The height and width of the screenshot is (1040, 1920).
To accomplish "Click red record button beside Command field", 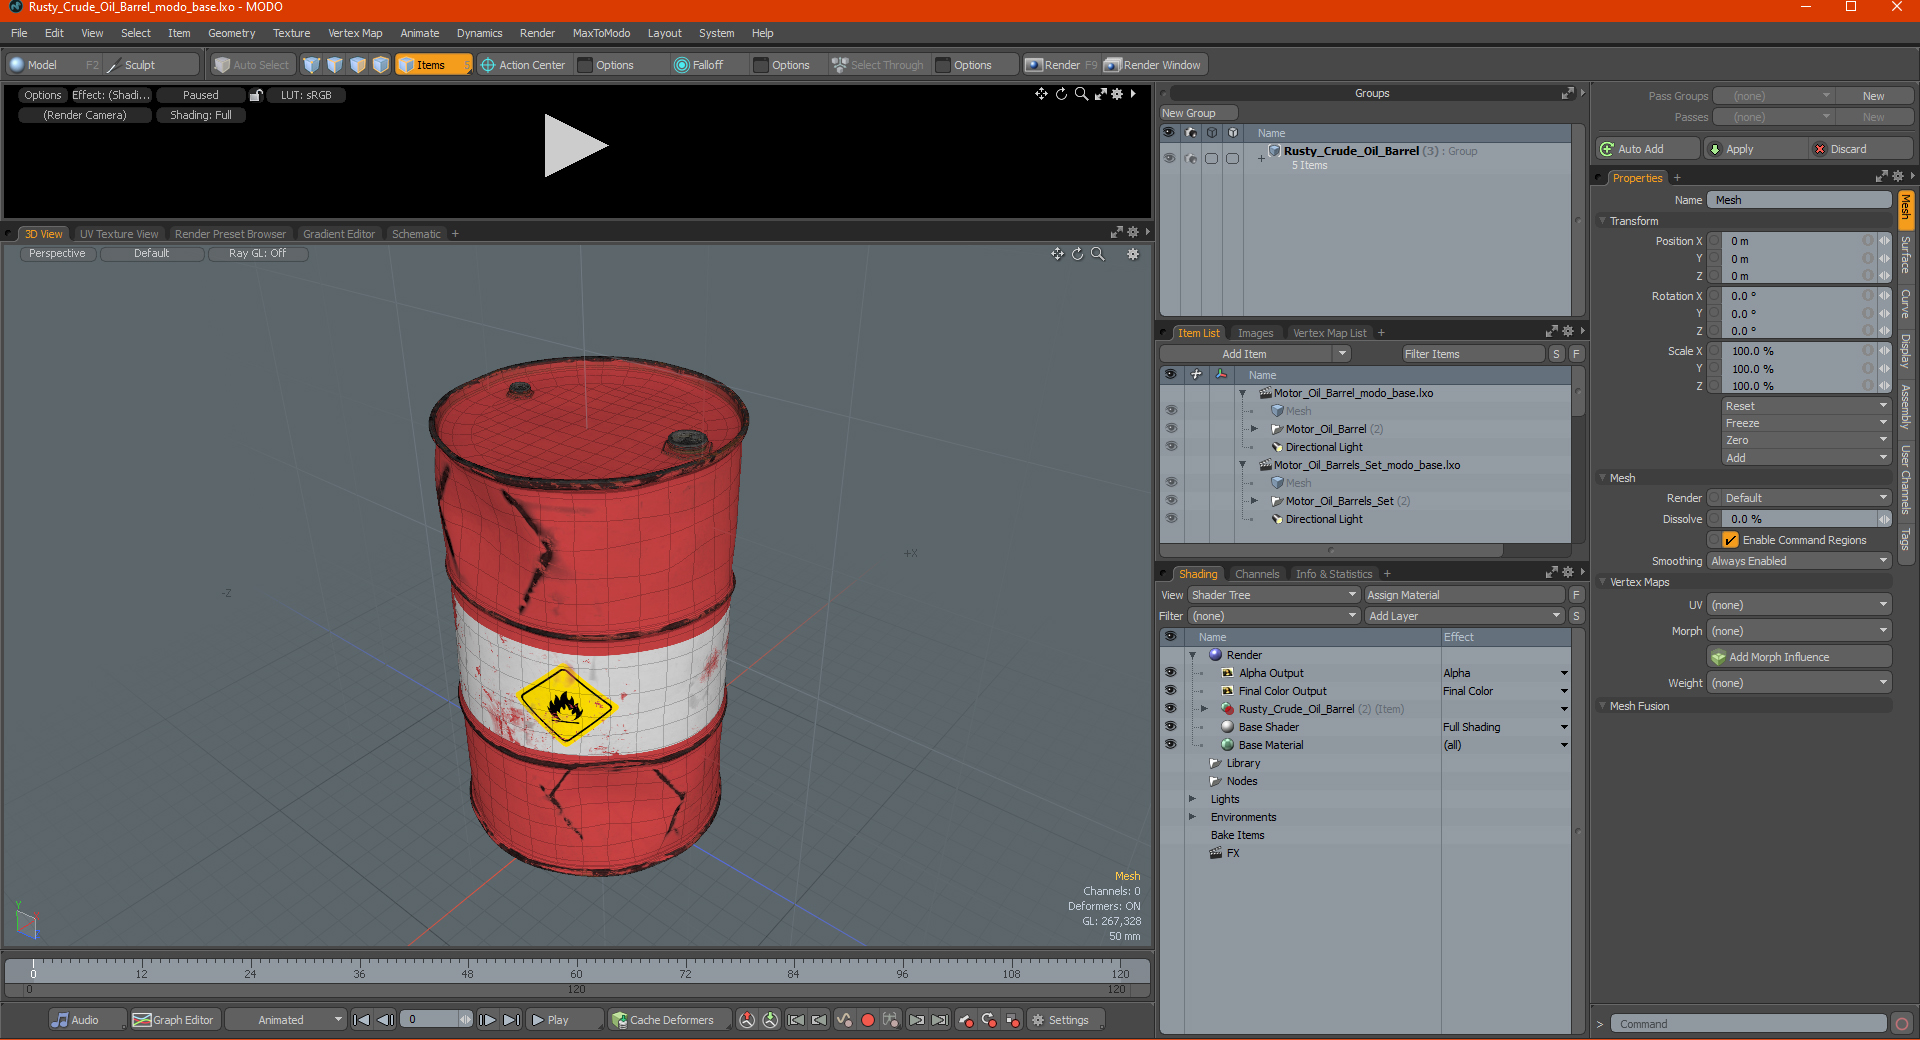I will 1902,1024.
